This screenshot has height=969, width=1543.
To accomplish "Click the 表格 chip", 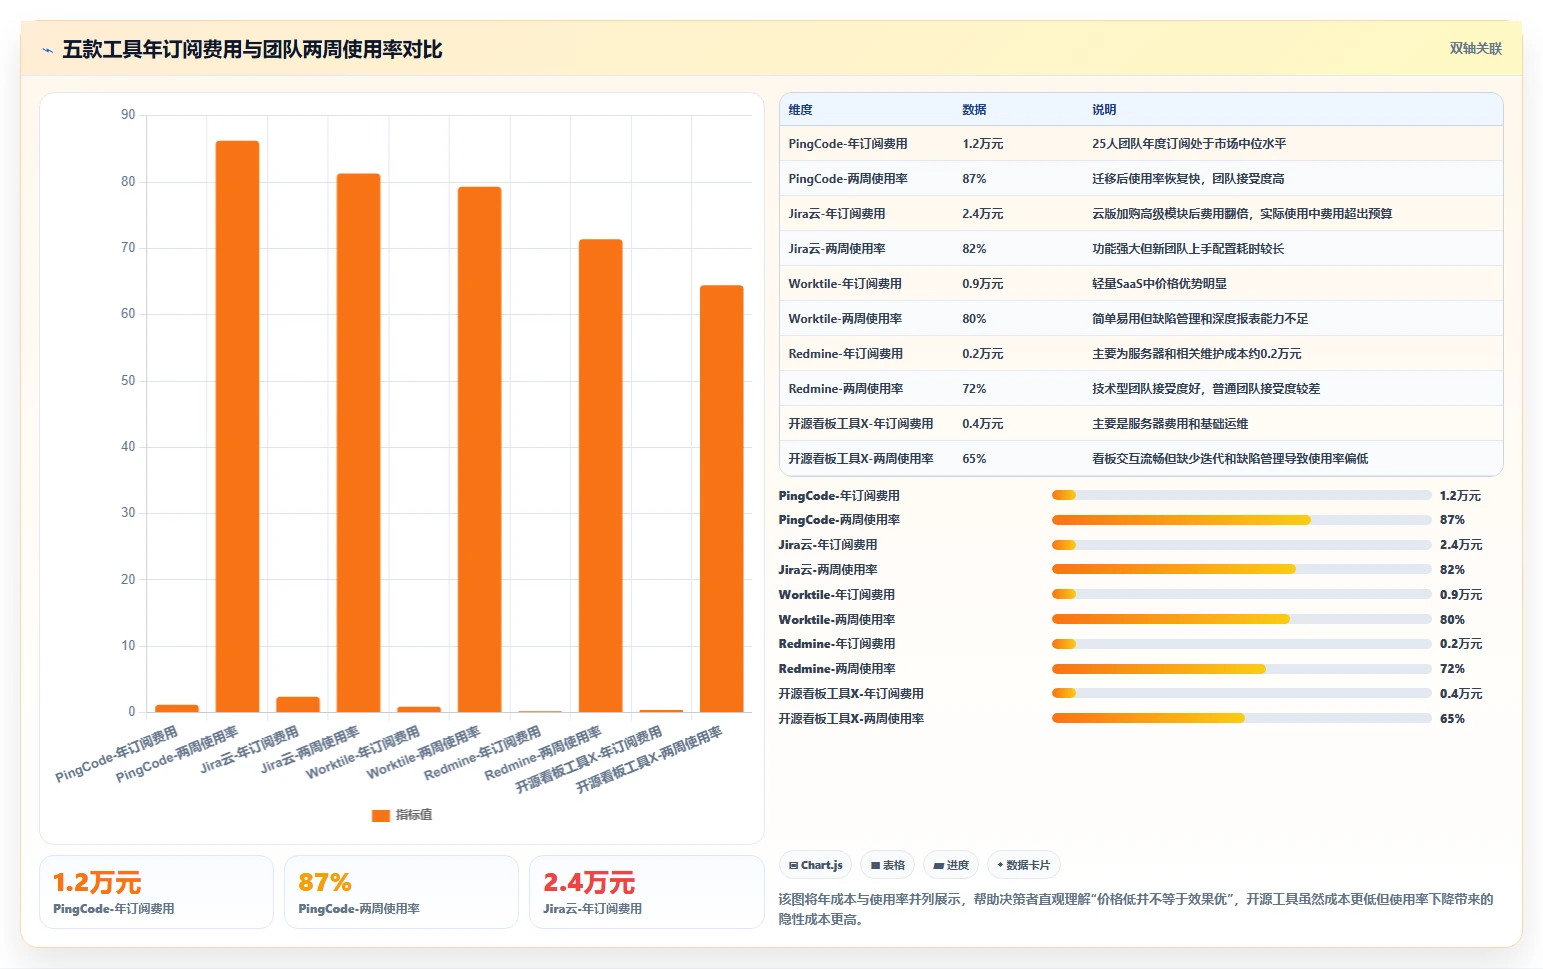I will pos(888,865).
